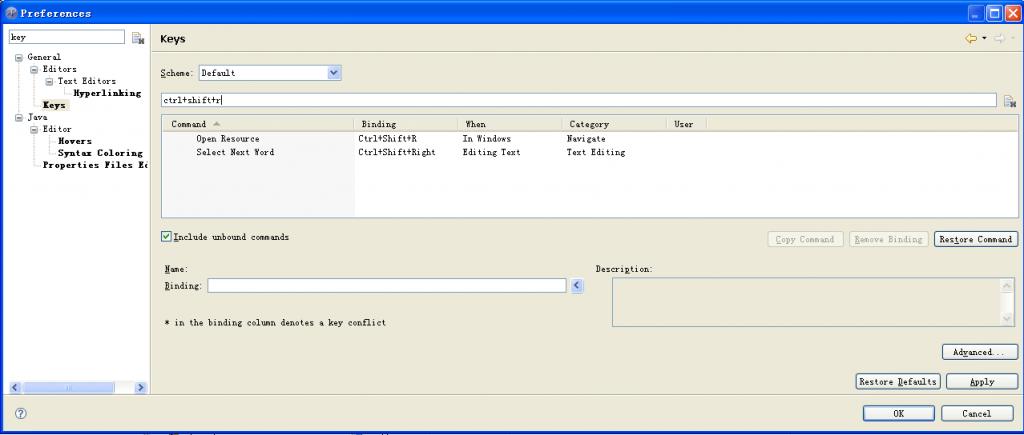Select Hovers under Java Editor
The height and width of the screenshot is (435, 1024).
pyautogui.click(x=74, y=141)
